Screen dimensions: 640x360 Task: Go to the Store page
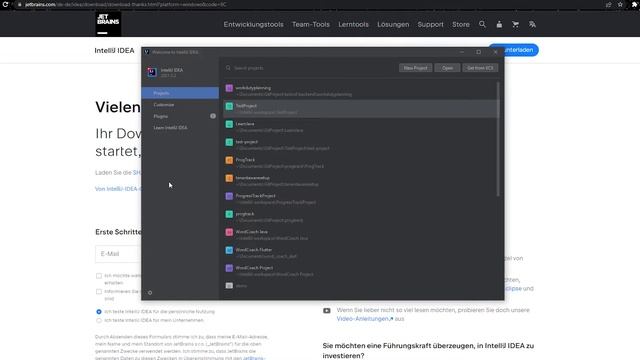(x=461, y=24)
